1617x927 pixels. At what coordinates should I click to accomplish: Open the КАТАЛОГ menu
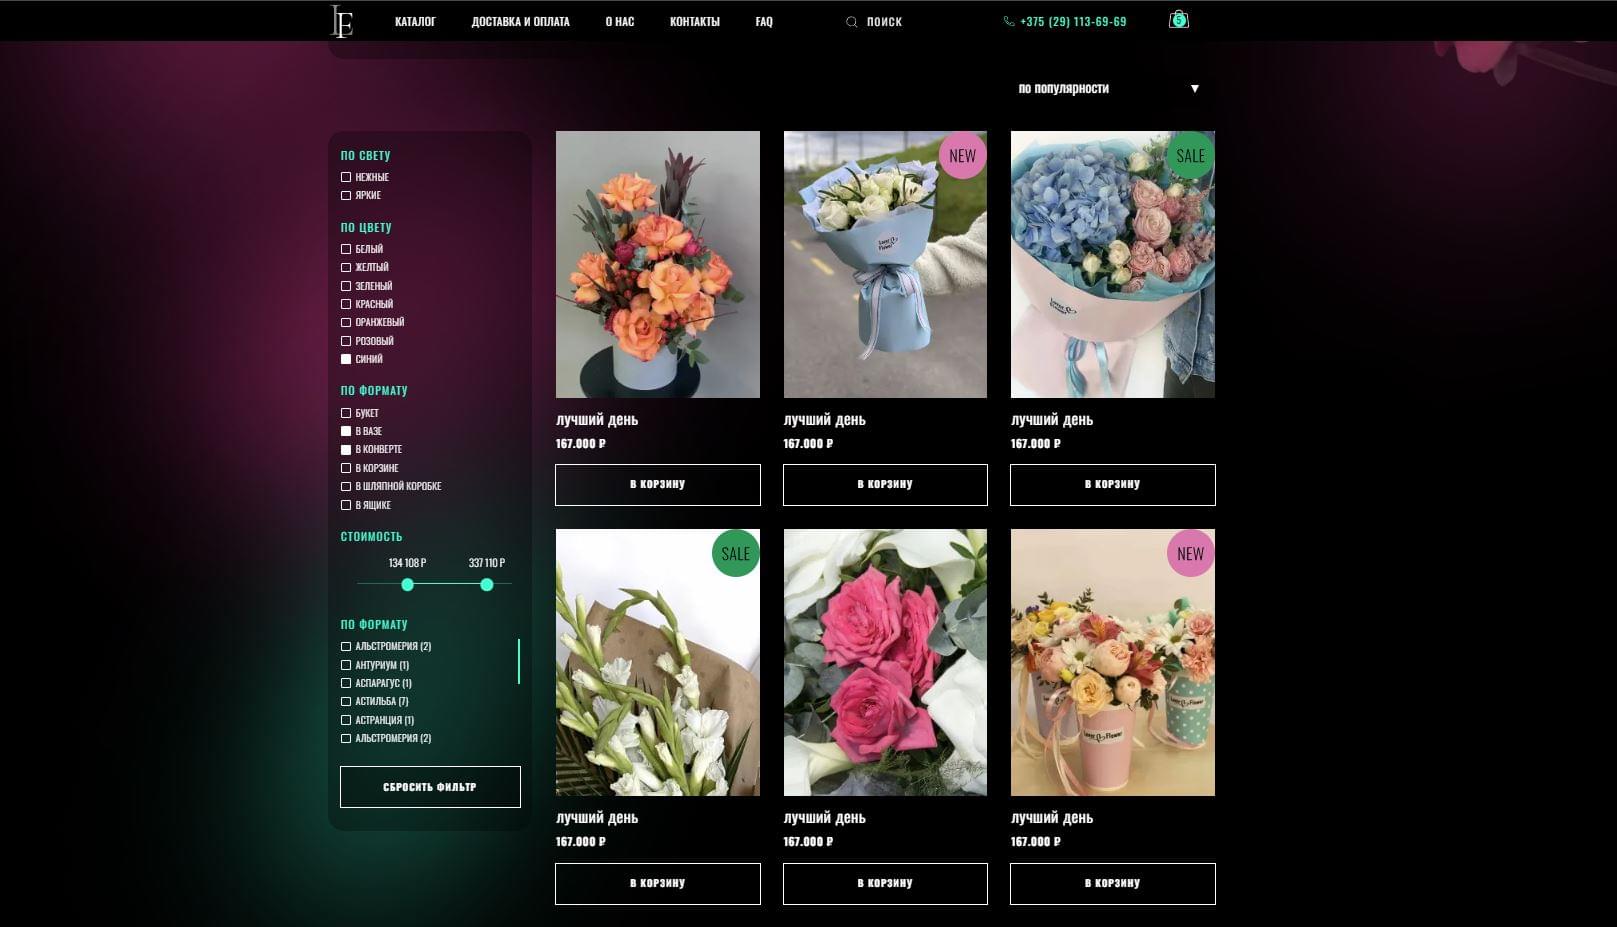tap(415, 22)
